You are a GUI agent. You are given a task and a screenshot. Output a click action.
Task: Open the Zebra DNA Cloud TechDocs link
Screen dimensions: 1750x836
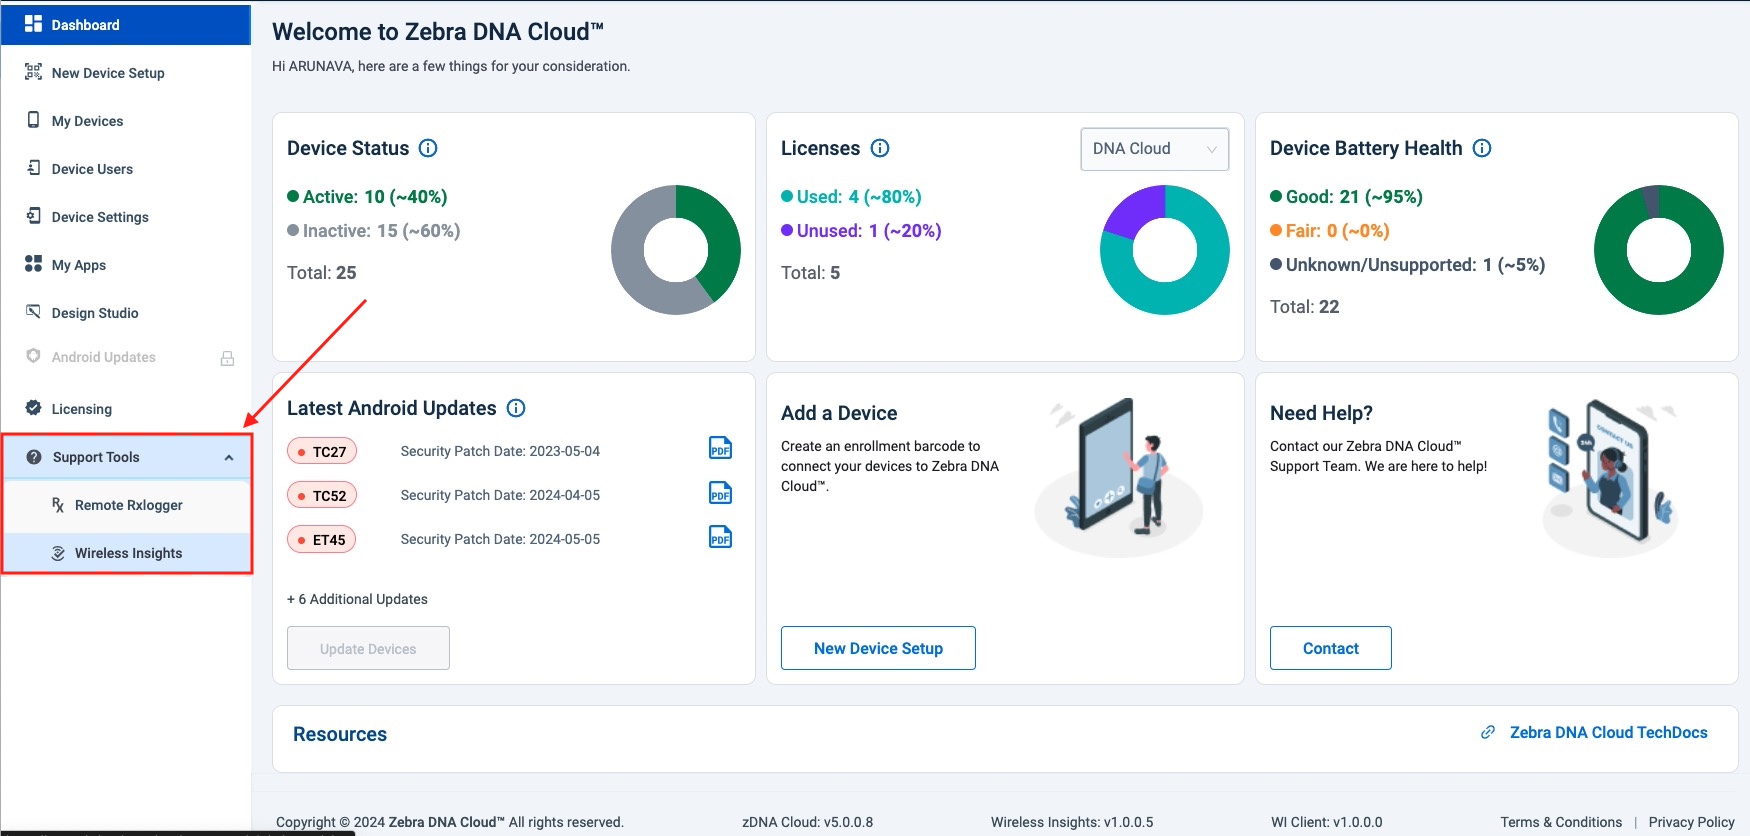coord(1607,733)
